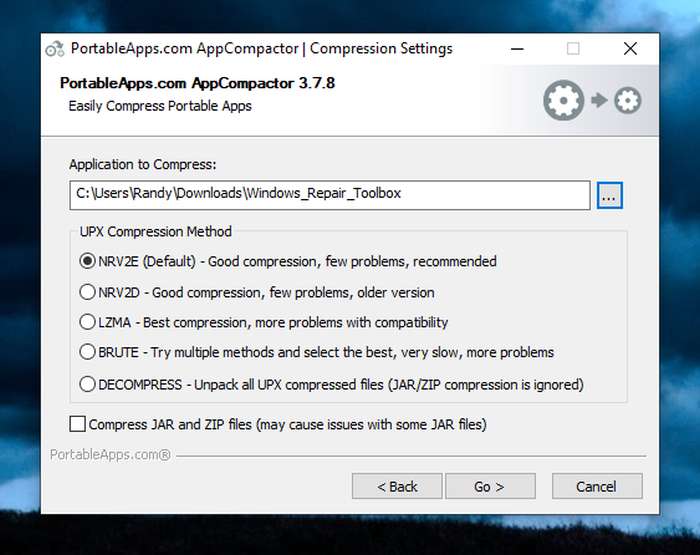Image resolution: width=700 pixels, height=555 pixels.
Task: Click the PortableApps.com® footer label
Action: (x=110, y=455)
